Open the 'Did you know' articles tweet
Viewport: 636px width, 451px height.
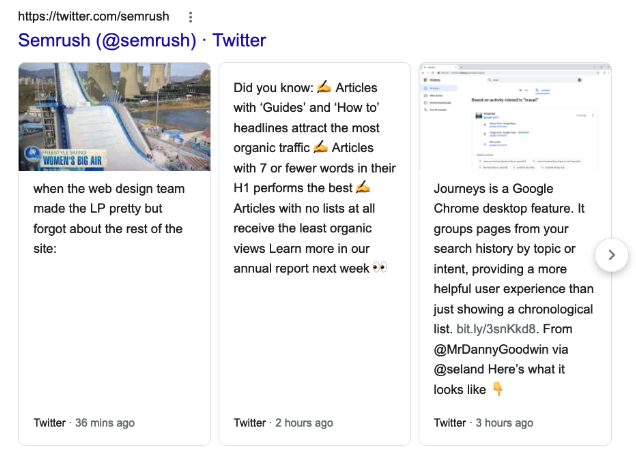coord(314,178)
